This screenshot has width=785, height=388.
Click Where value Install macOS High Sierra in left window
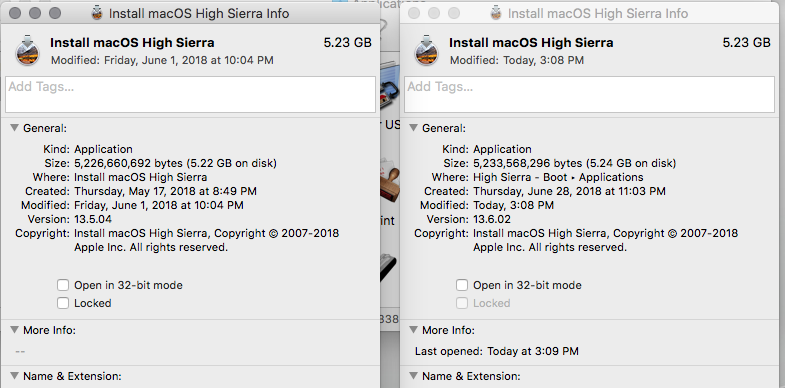(x=141, y=177)
